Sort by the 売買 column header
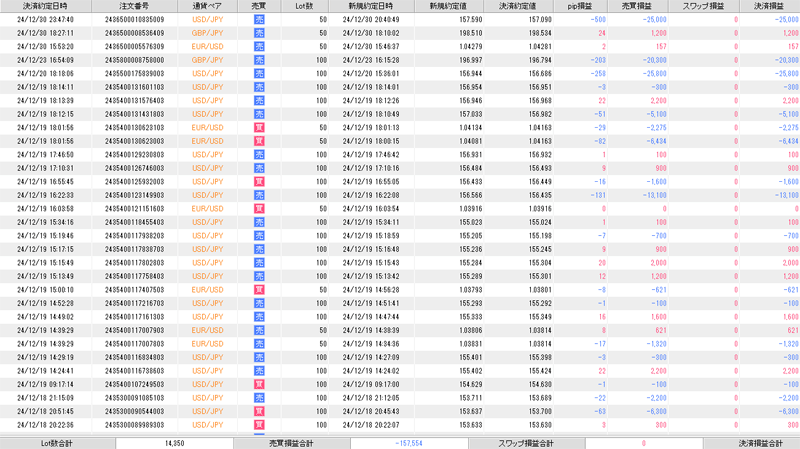 click(x=259, y=6)
